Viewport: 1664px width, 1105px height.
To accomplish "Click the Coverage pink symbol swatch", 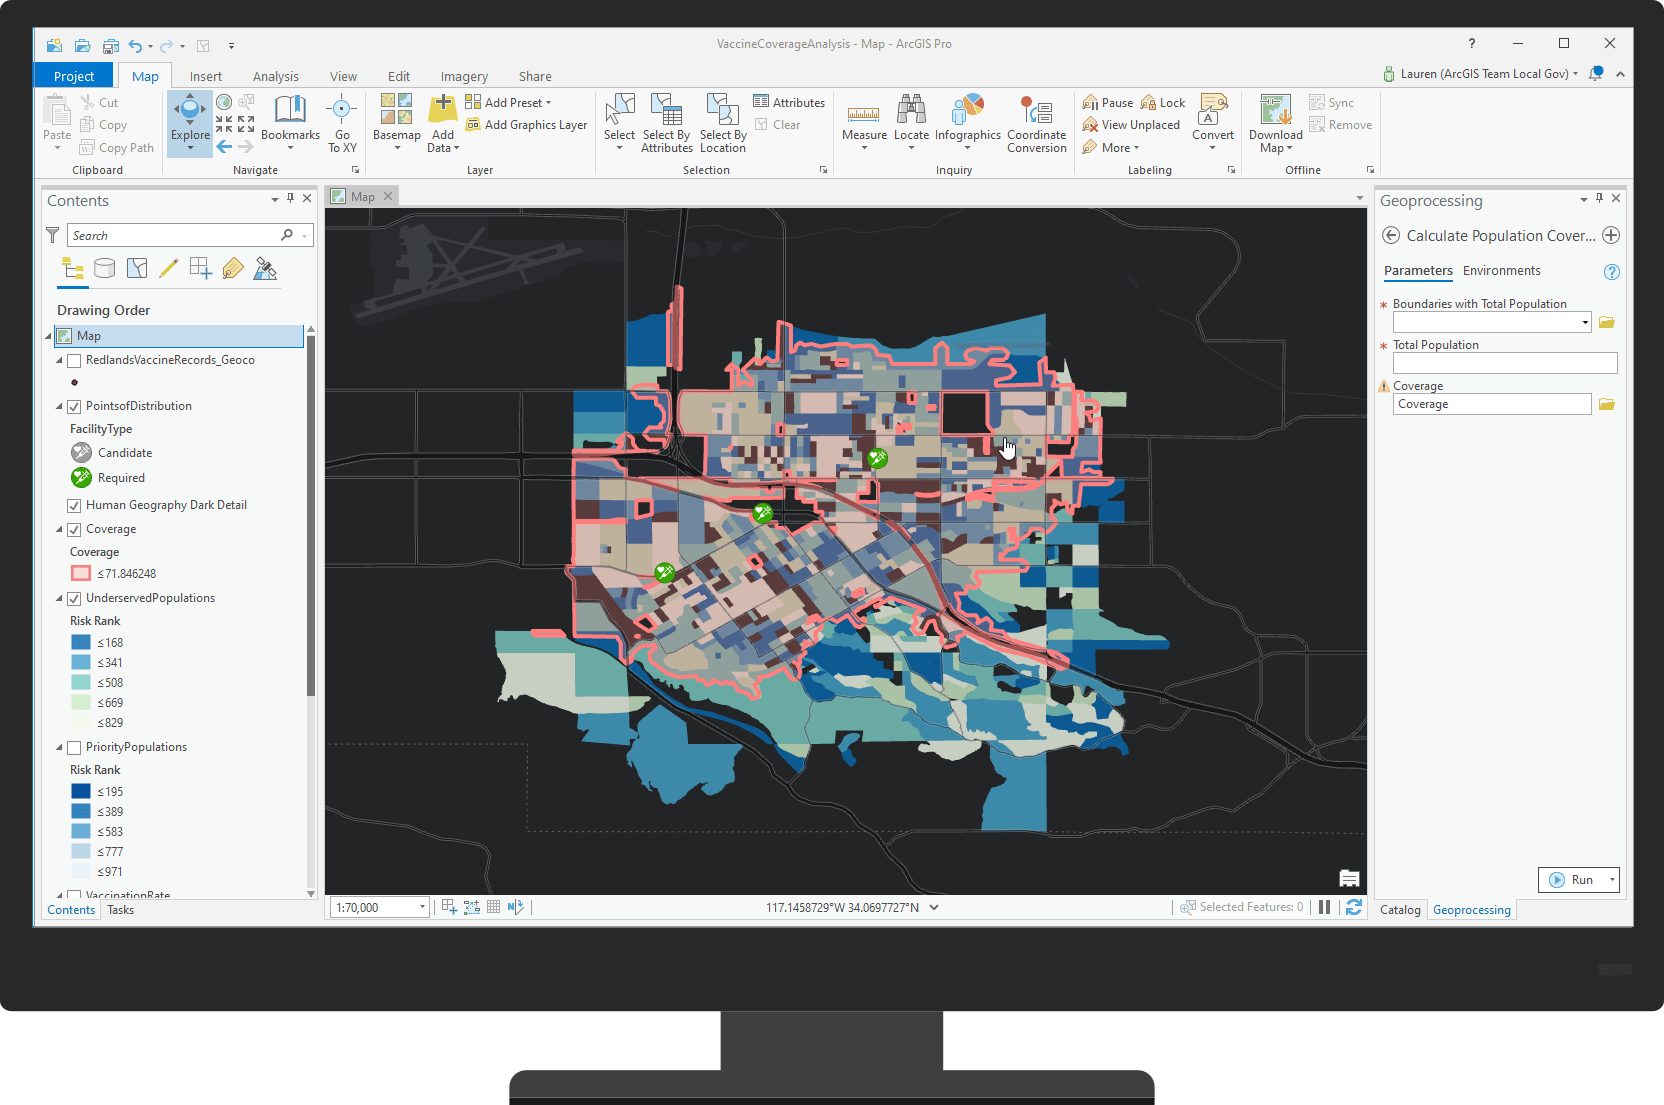I will point(81,574).
